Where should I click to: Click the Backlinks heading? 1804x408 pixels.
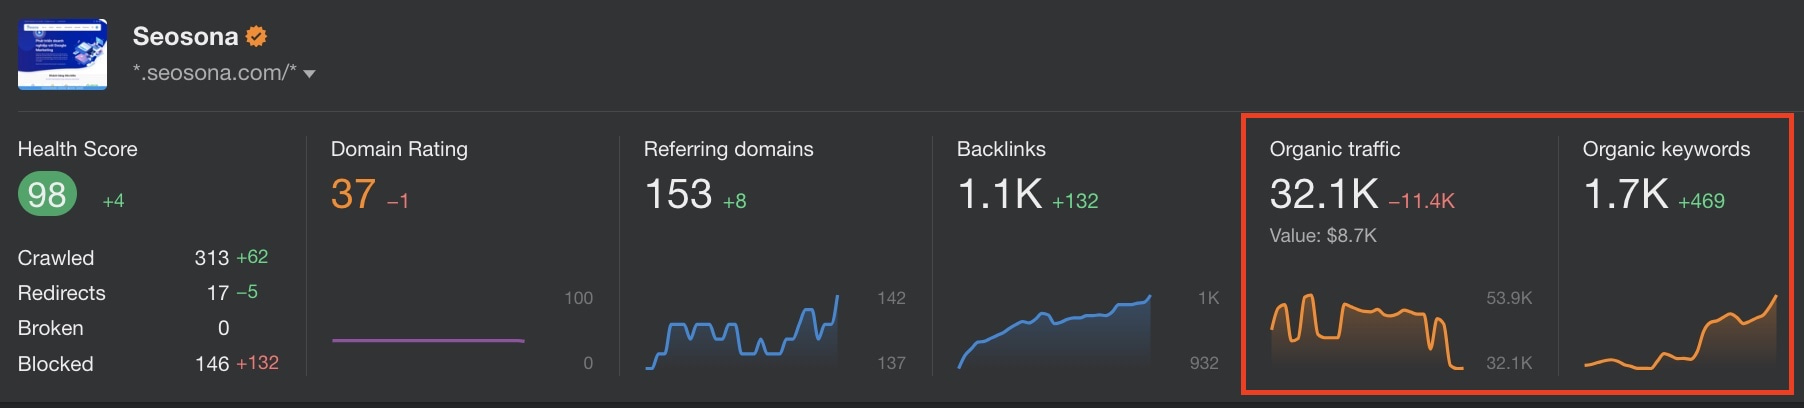pos(1001,149)
